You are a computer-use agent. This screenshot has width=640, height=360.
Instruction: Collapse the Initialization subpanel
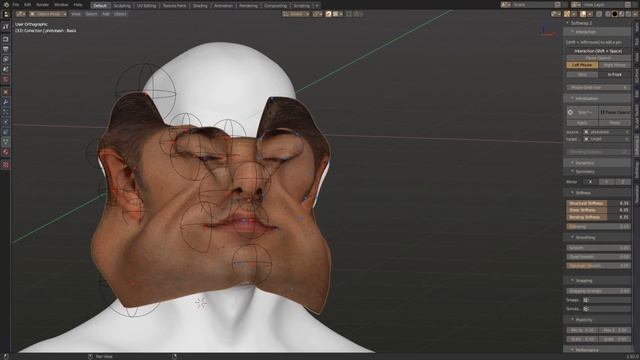pyautogui.click(x=597, y=98)
